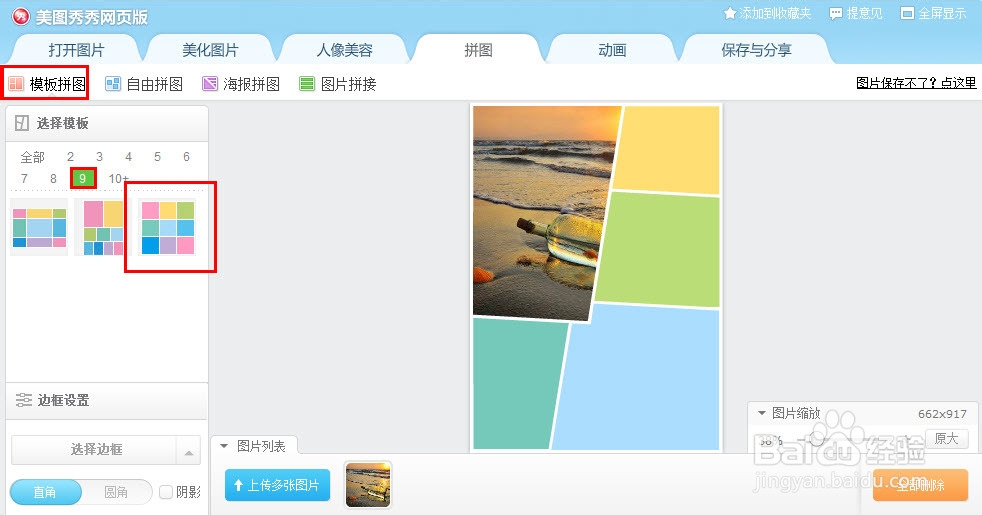Select the 直角 square corner option
982x515 pixels.
tap(46, 492)
